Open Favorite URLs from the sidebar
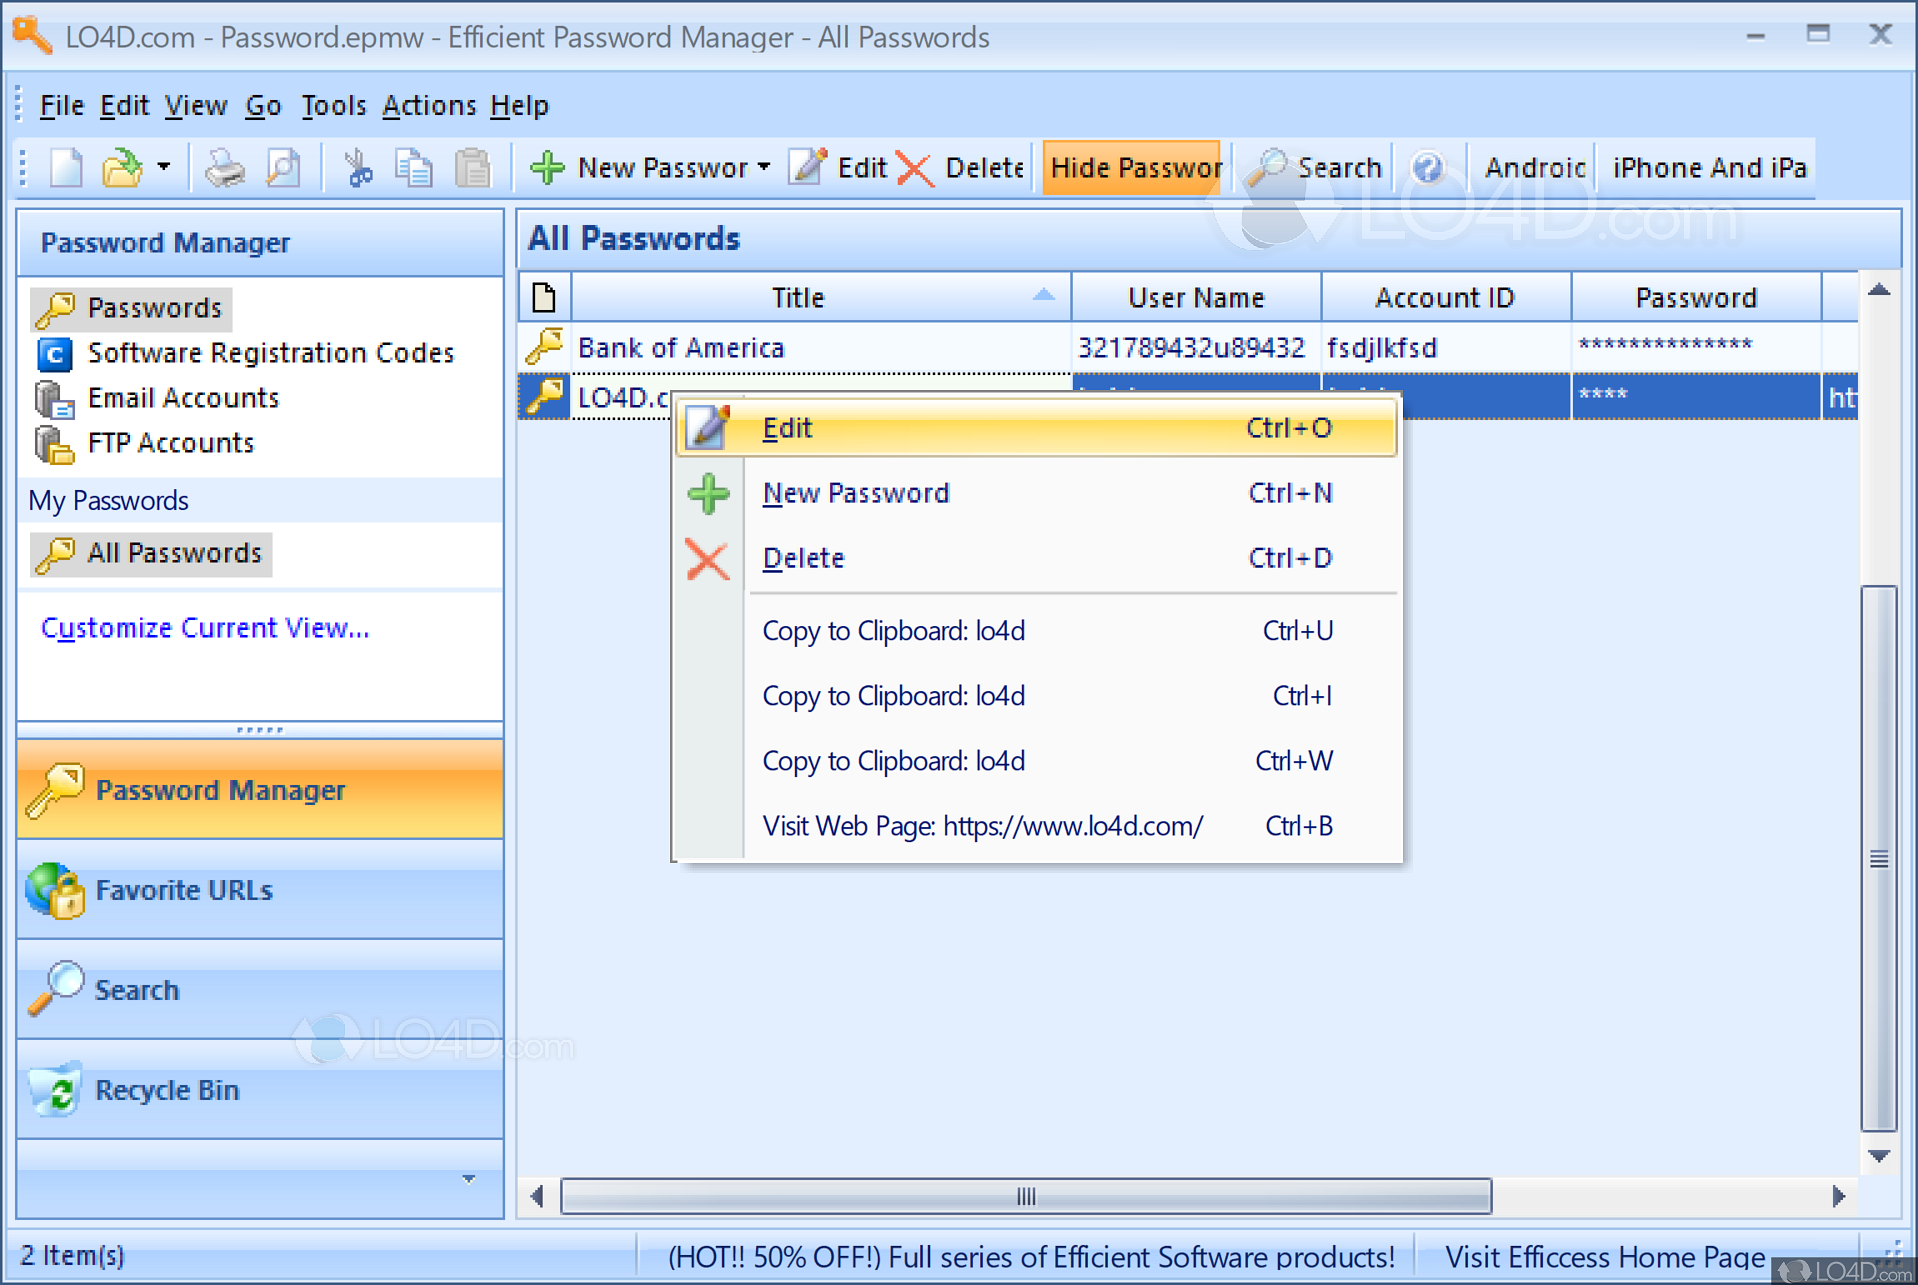The image size is (1918, 1285). pos(183,890)
